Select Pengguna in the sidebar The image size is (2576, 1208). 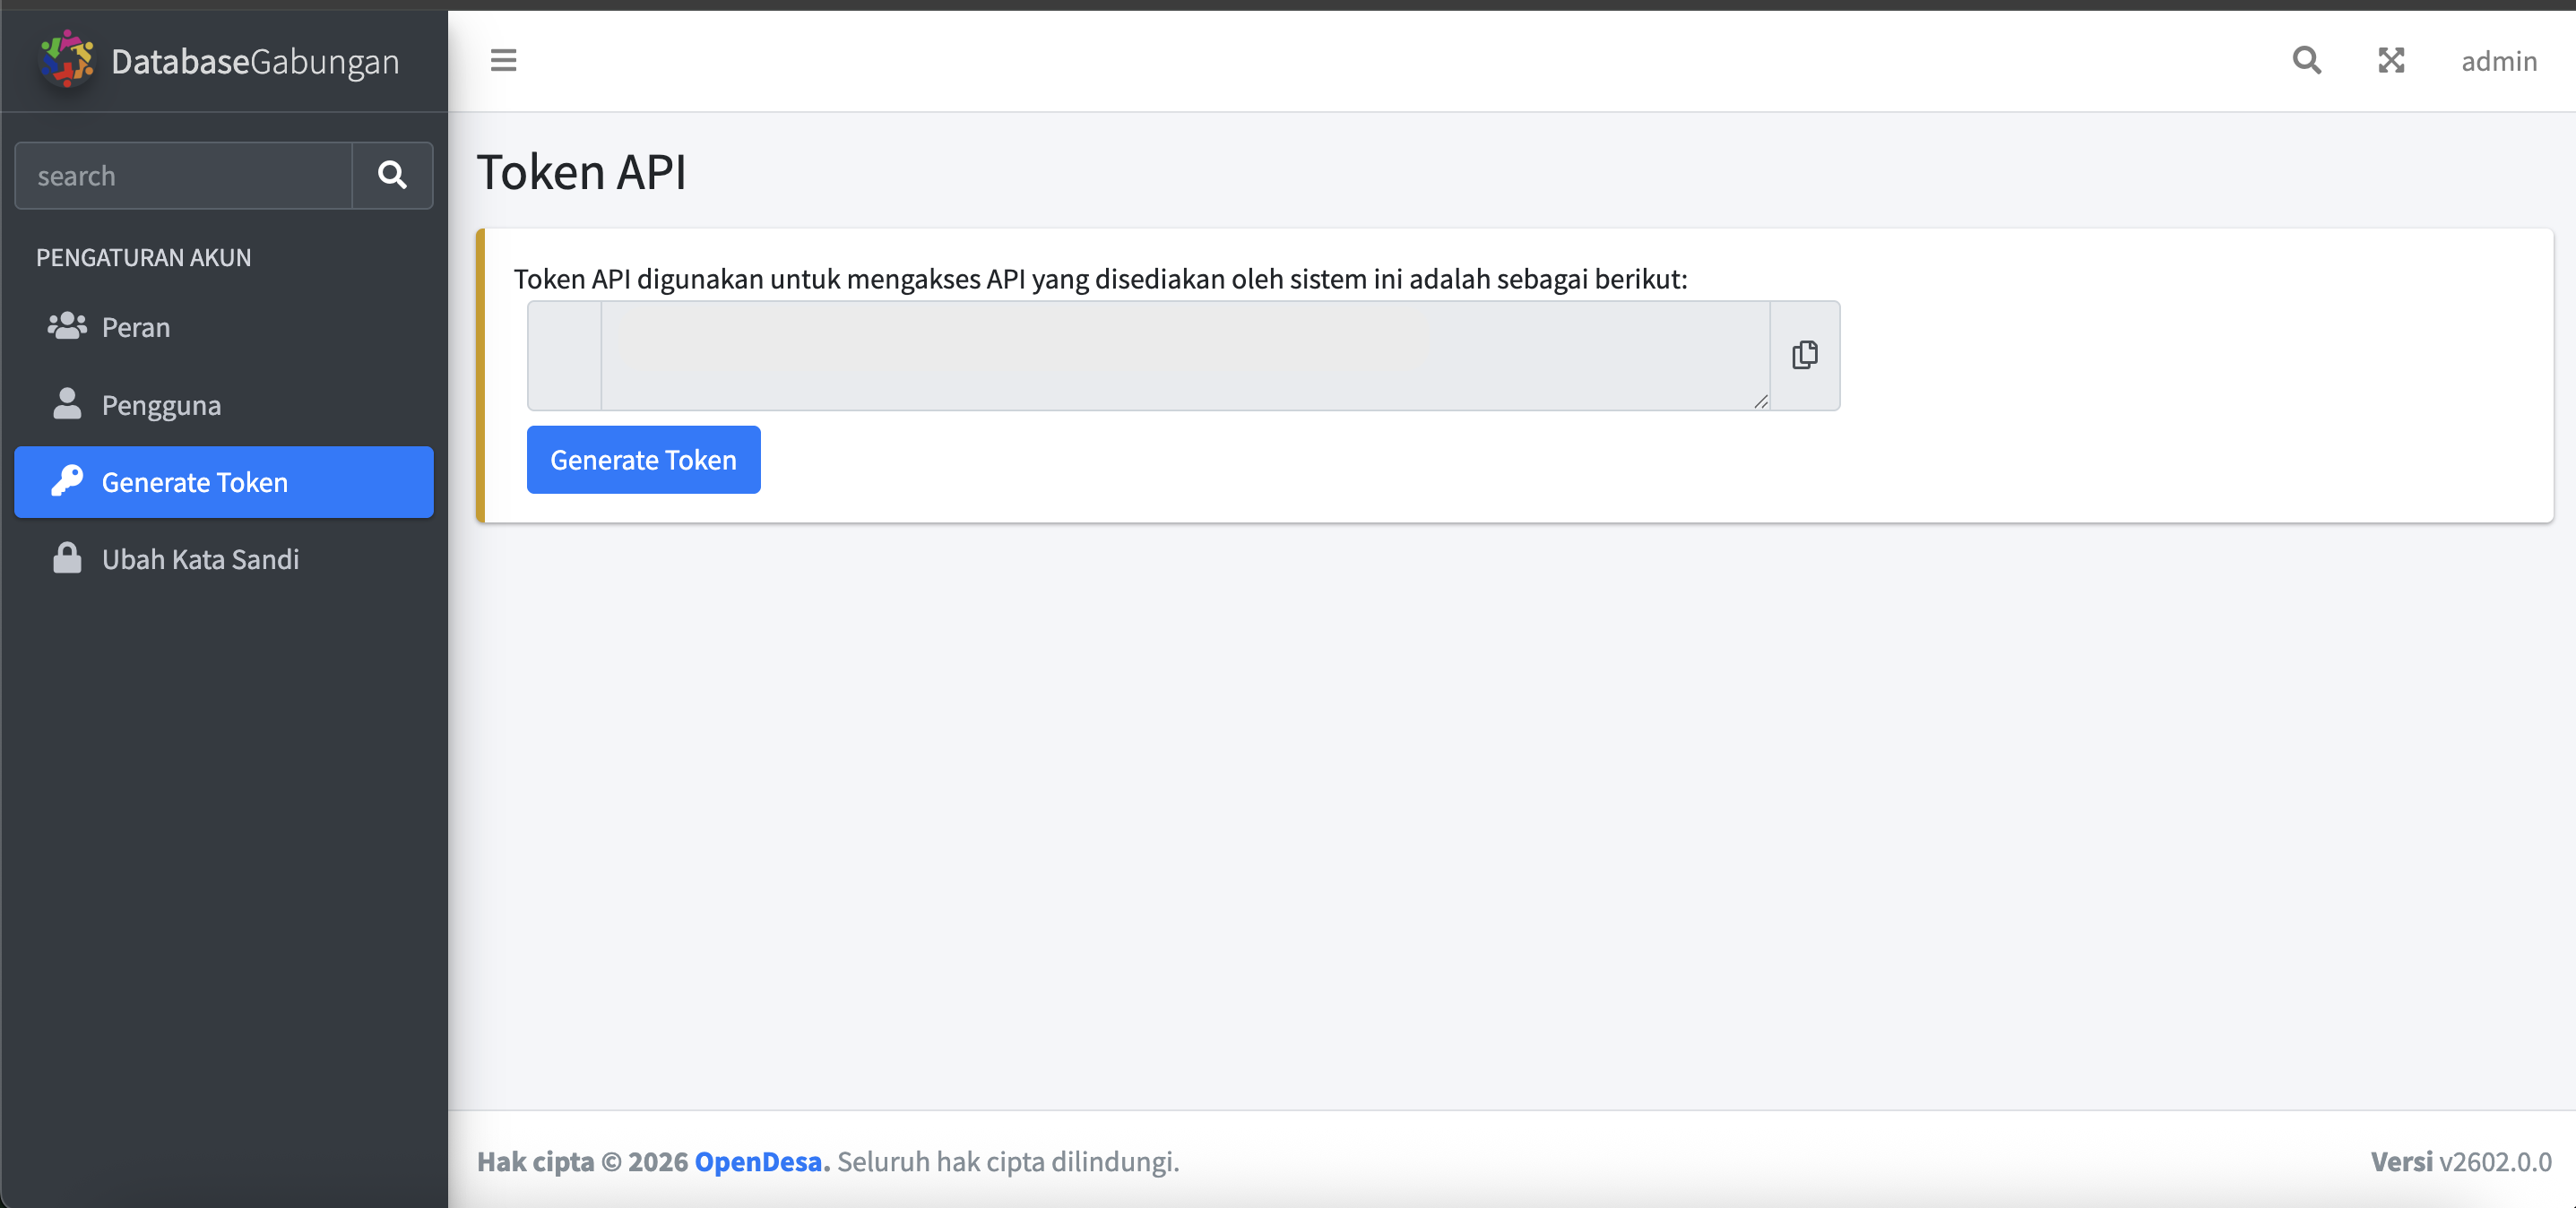161,405
